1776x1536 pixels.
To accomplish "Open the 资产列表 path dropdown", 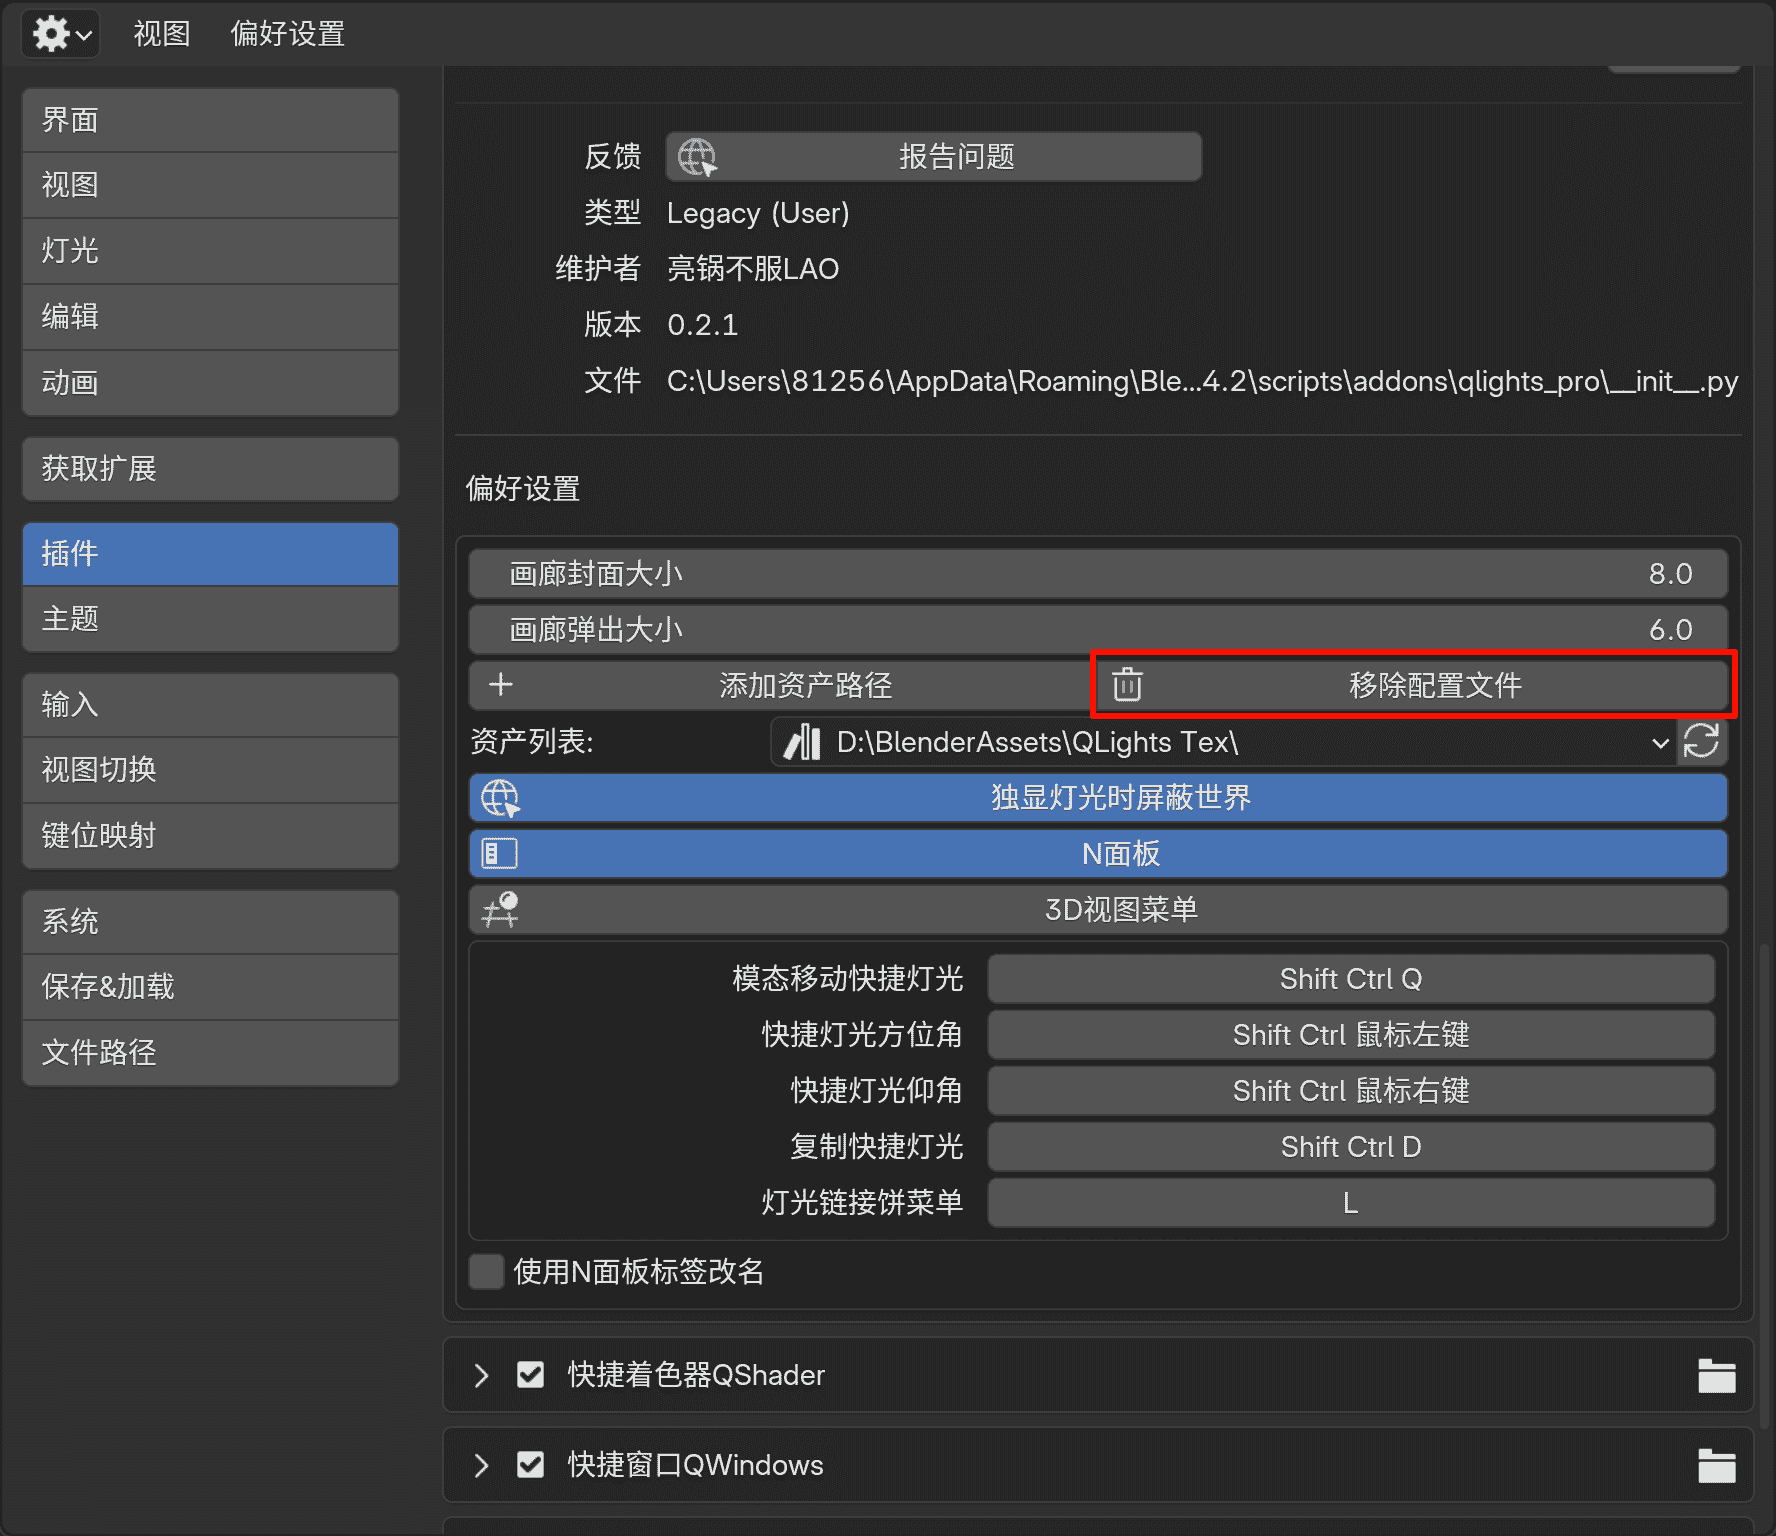I will click(x=1224, y=742).
